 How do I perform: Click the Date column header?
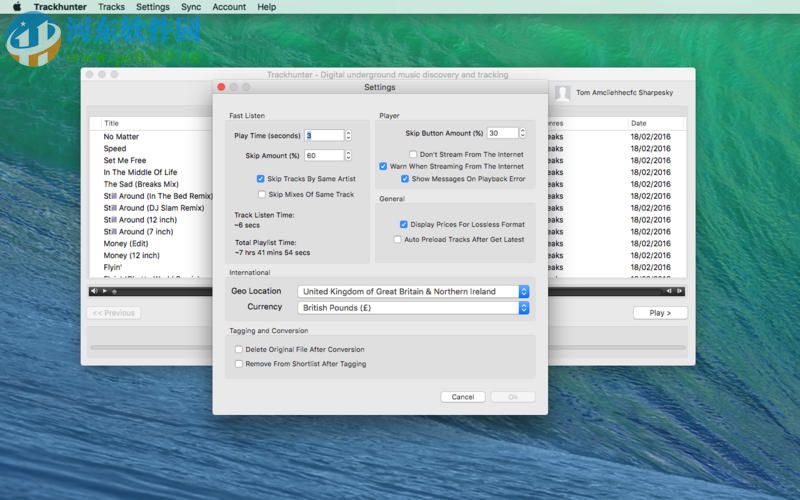pos(638,123)
